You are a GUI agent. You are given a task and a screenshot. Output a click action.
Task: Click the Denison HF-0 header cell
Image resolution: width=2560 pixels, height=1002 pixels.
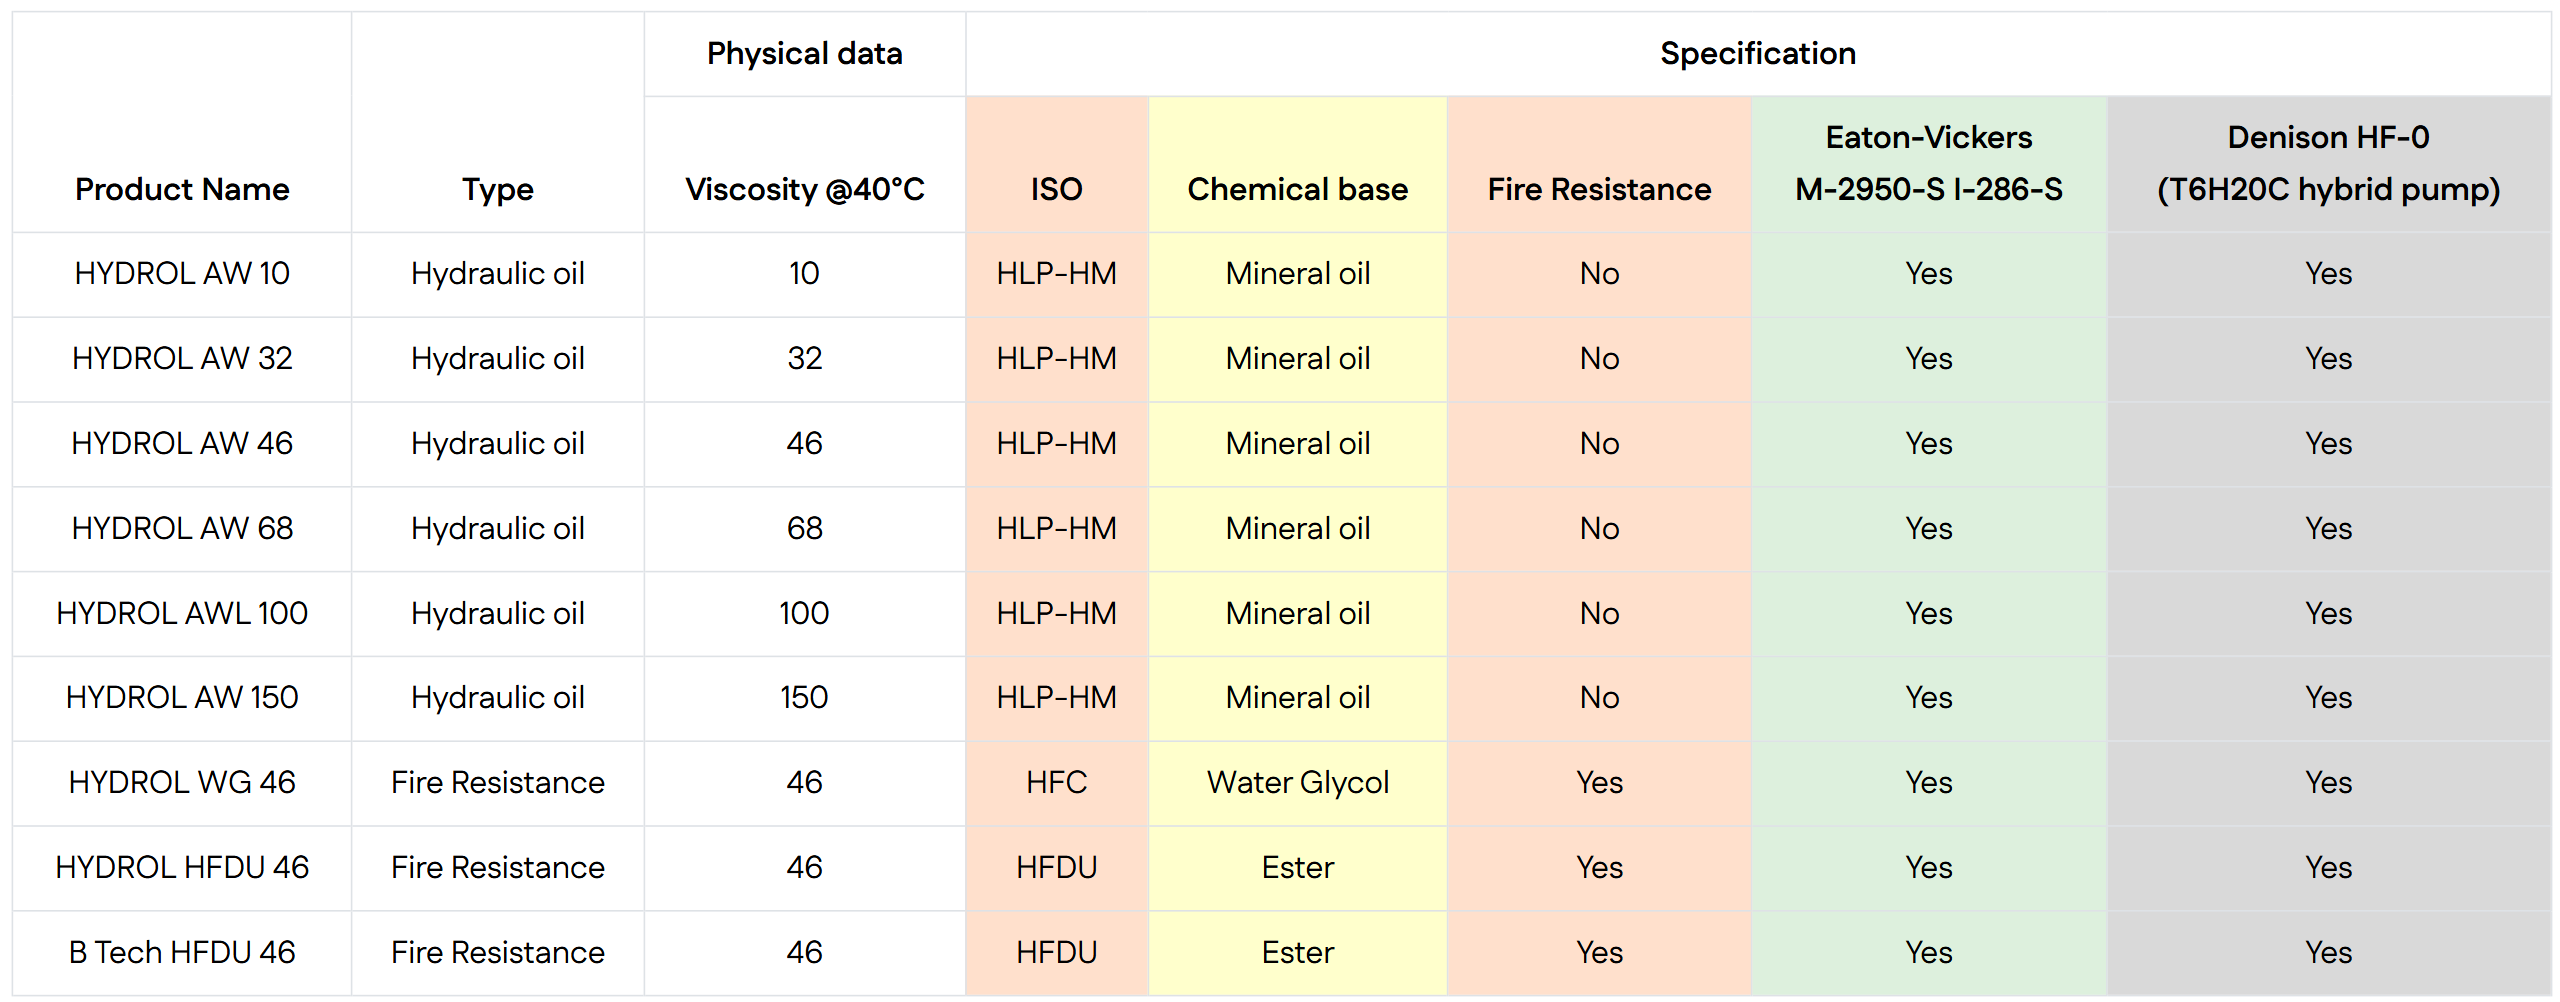click(x=2328, y=163)
